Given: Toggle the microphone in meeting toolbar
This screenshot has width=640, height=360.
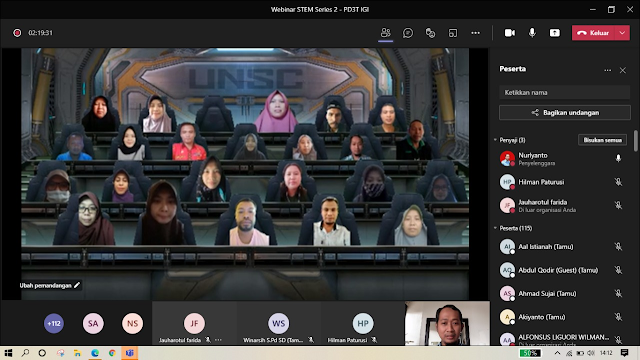Looking at the screenshot, I should coord(532,33).
